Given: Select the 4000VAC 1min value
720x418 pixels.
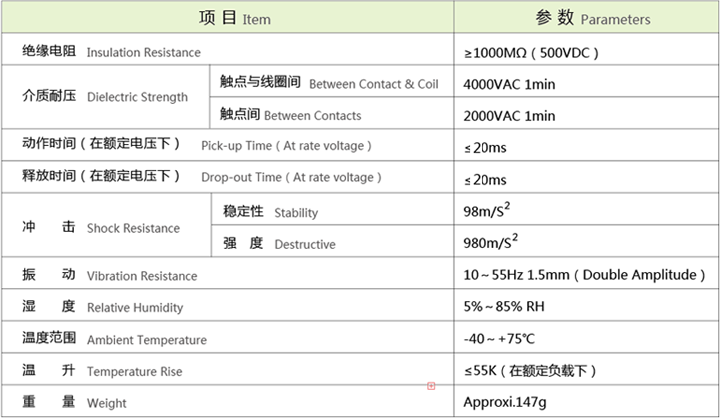Looking at the screenshot, I should [509, 83].
